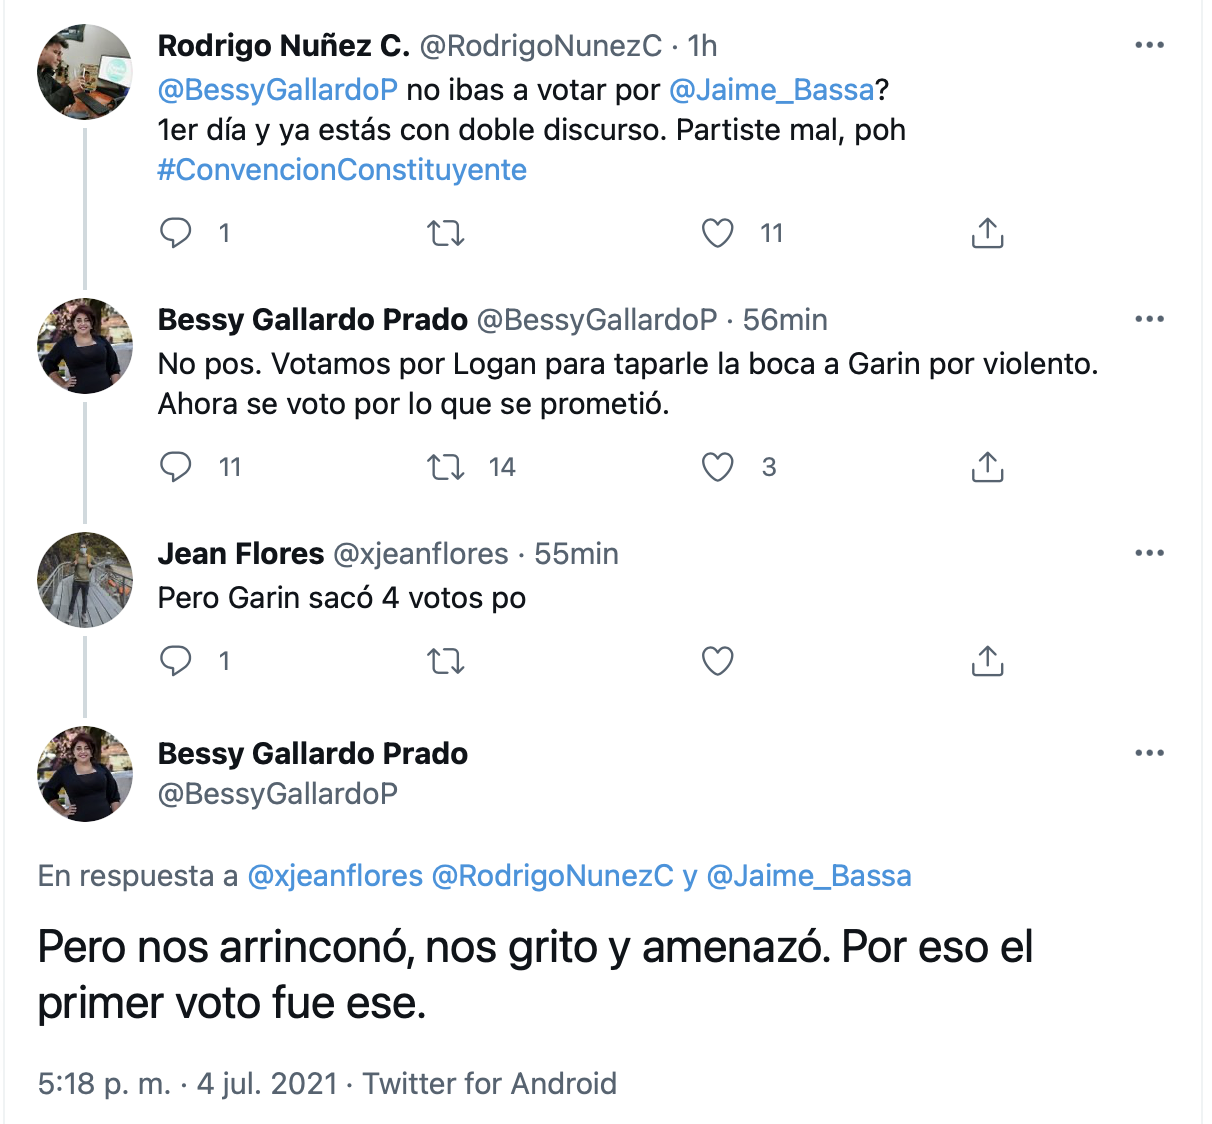Reply to Rodrigo Nuñez C.'s tweet
1212x1124 pixels.
point(176,233)
